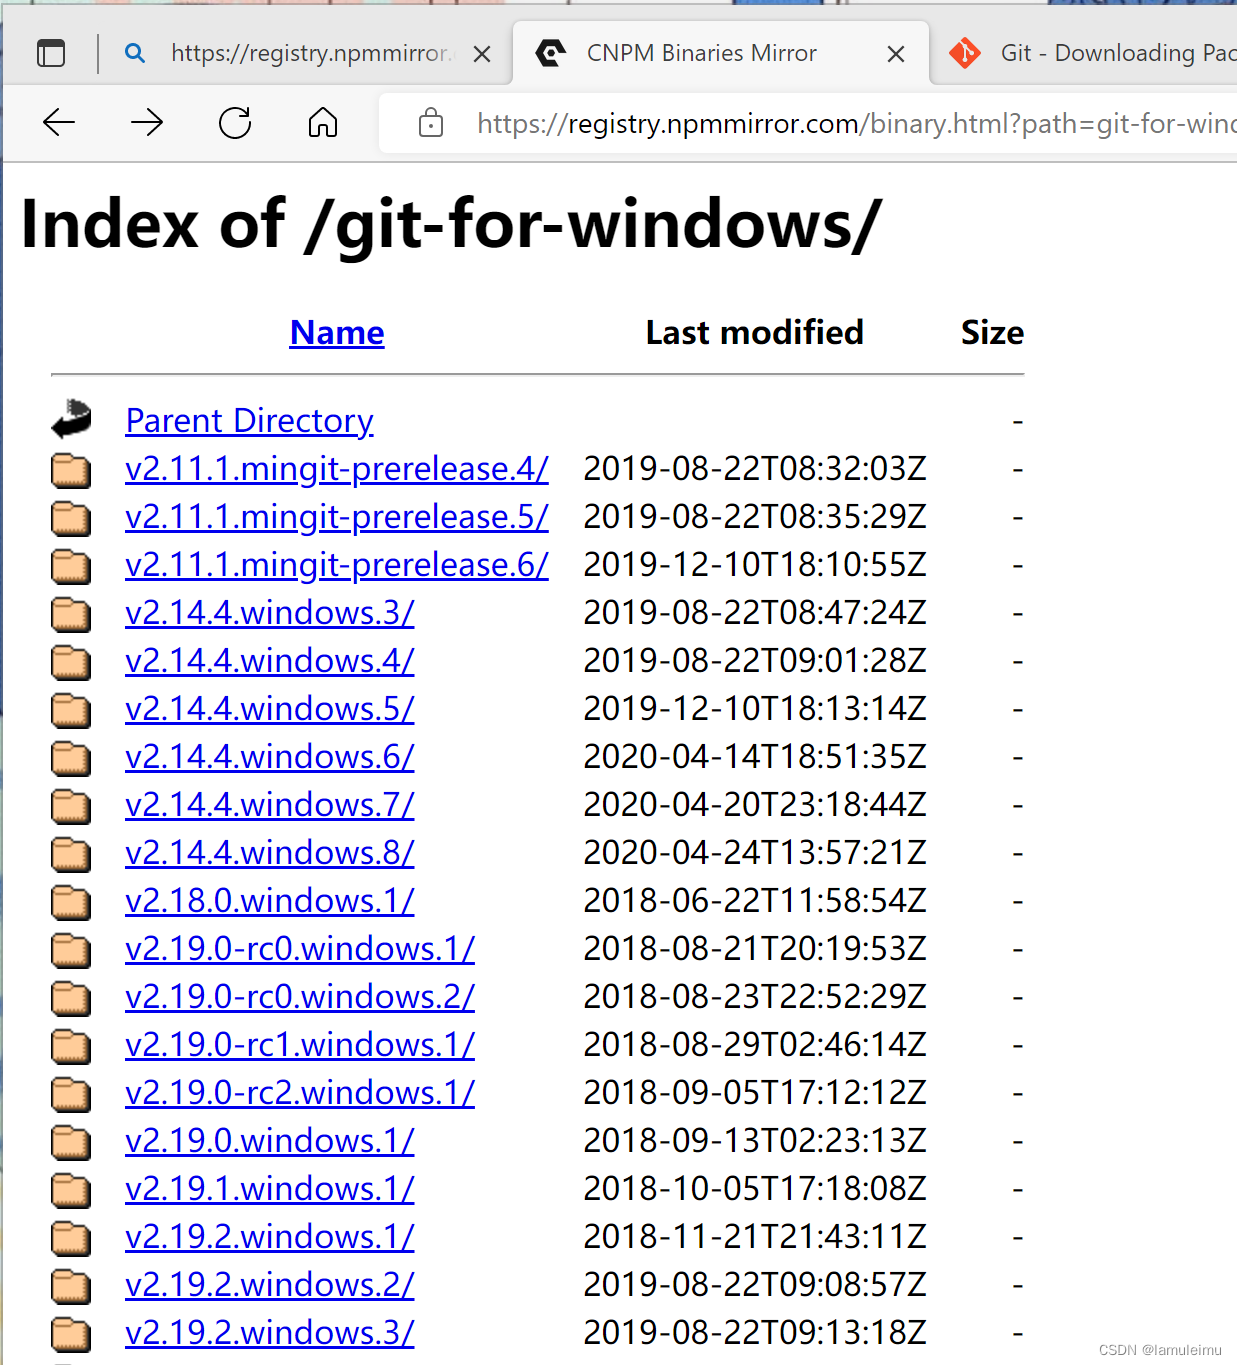The image size is (1237, 1365).
Task: Open v2.19.0-rc0.windows.1/ folder link
Action: pyautogui.click(x=300, y=949)
